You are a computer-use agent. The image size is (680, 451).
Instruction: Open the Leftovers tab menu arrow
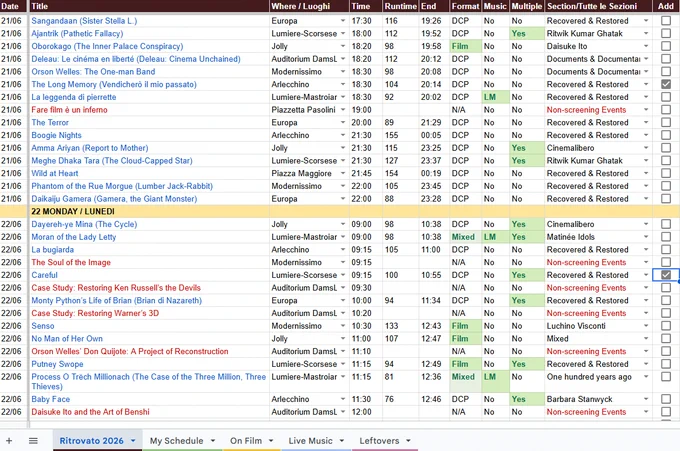(x=409, y=441)
